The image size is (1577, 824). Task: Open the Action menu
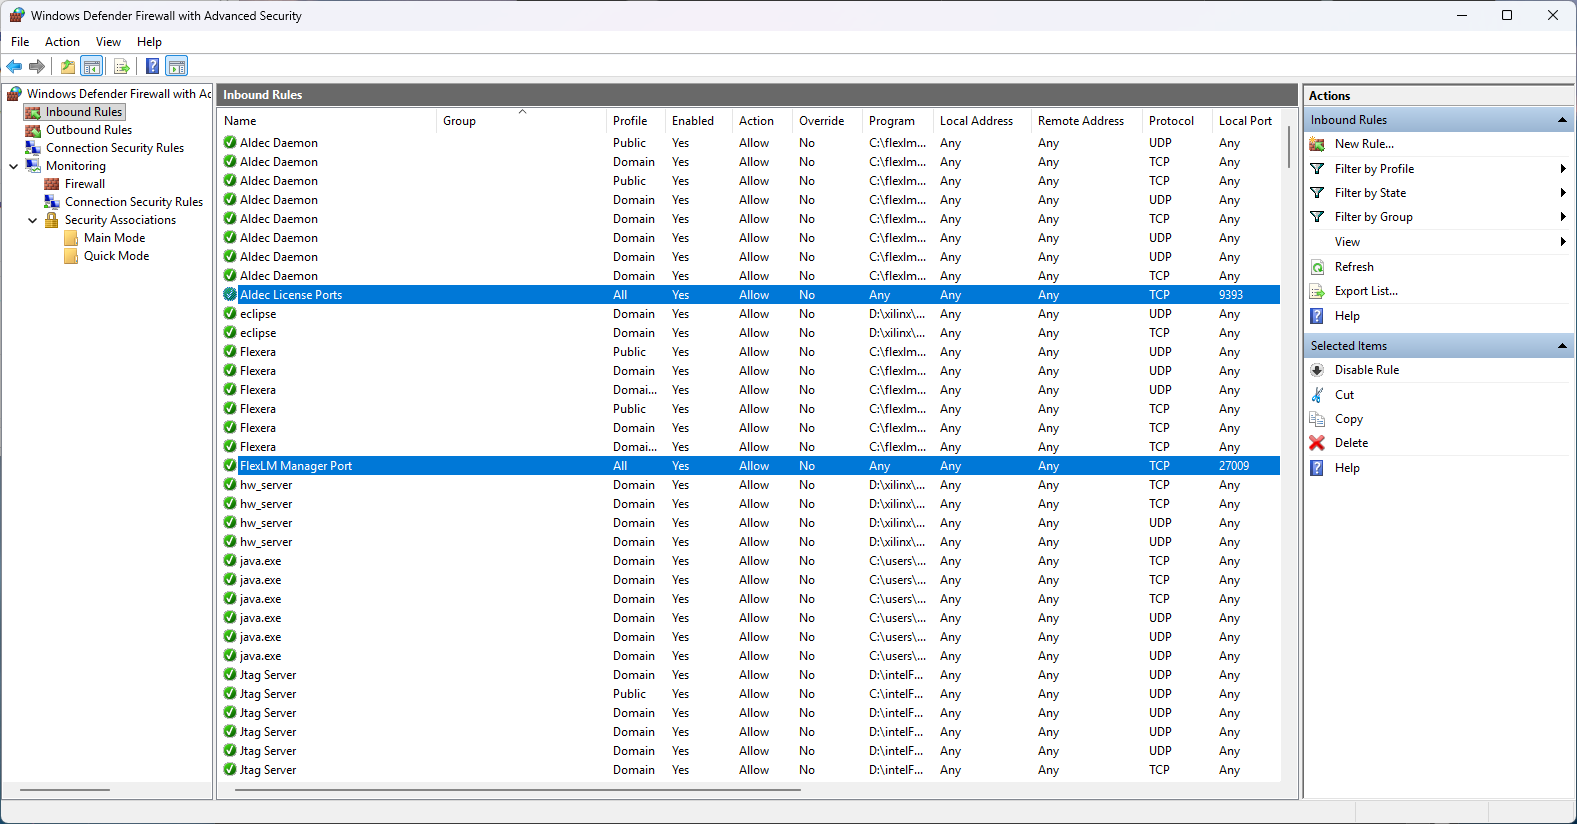pos(62,42)
